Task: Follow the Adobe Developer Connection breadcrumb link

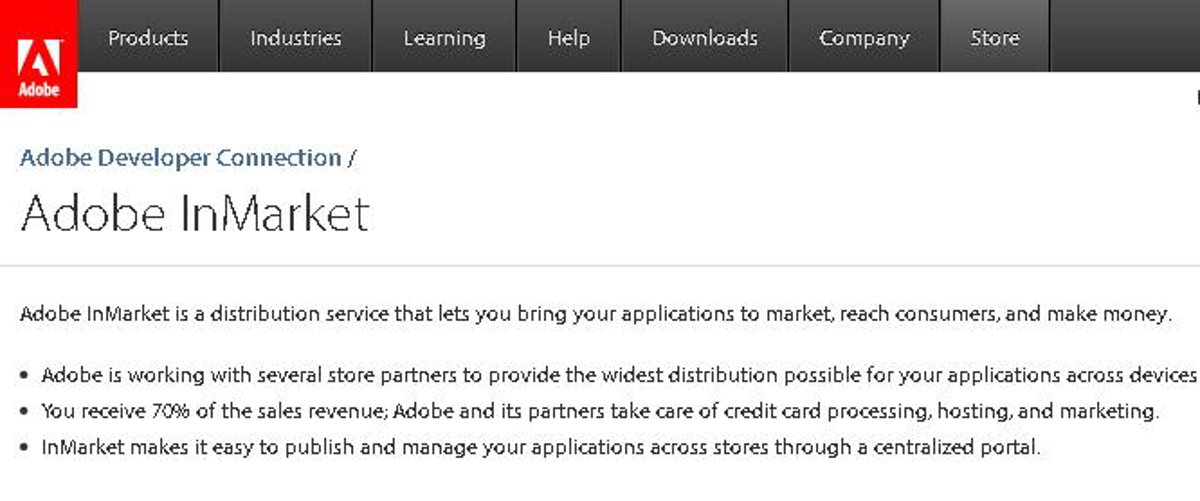Action: [x=181, y=158]
